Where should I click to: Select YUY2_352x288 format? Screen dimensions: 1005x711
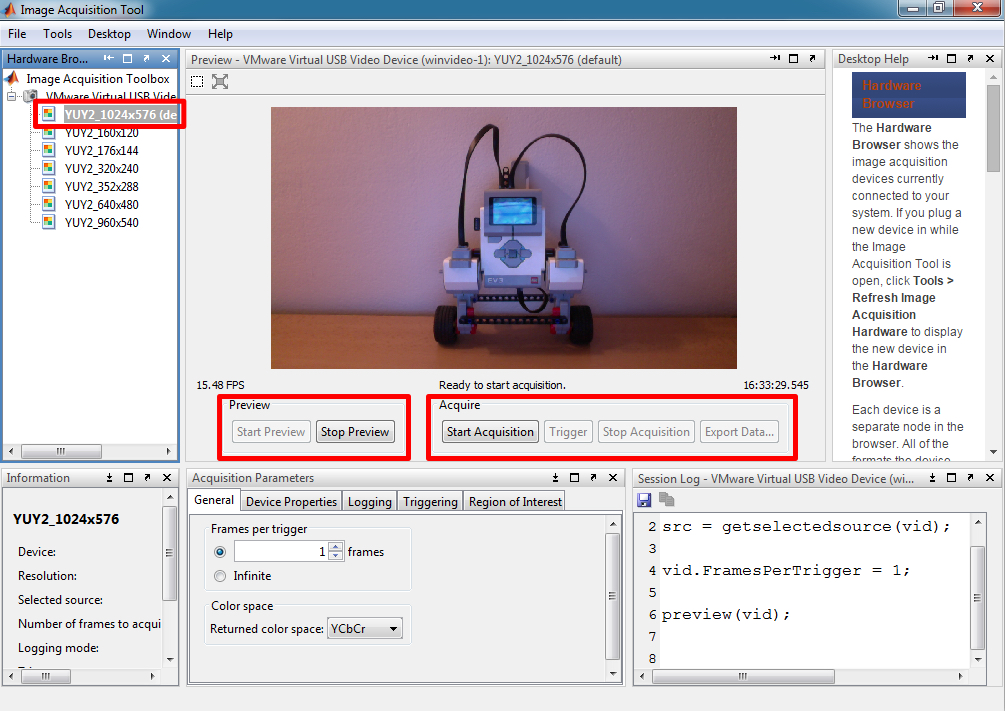tap(101, 187)
